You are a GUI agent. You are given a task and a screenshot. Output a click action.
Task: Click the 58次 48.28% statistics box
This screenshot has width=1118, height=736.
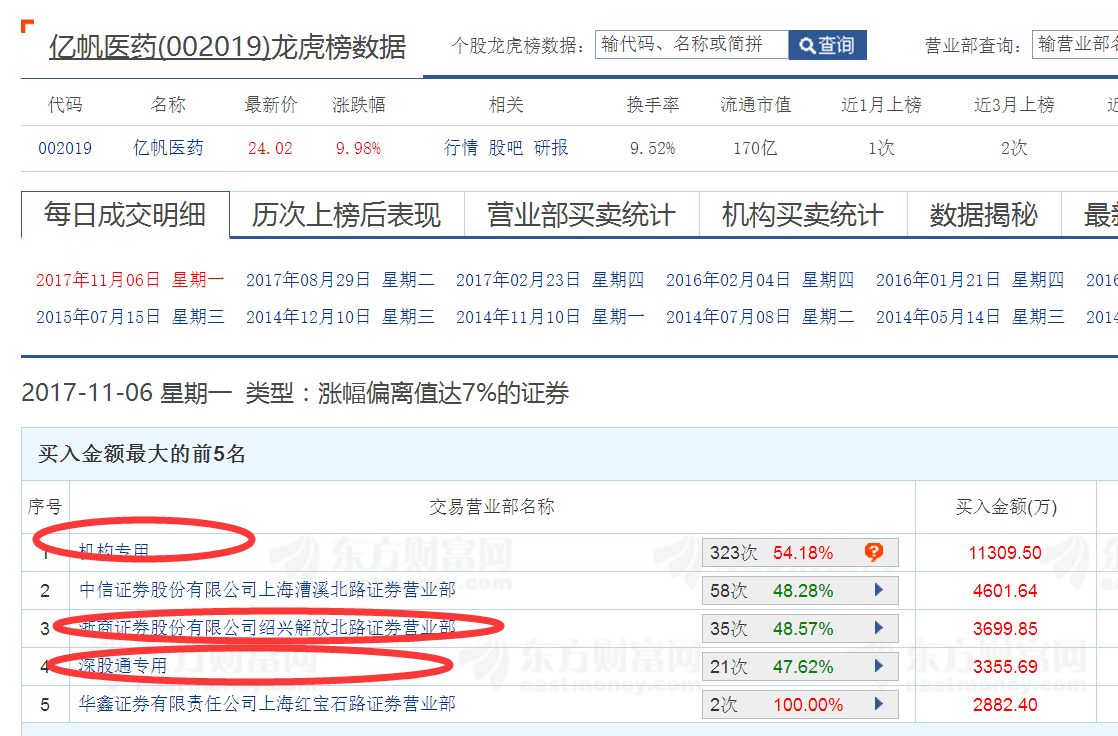tap(800, 591)
